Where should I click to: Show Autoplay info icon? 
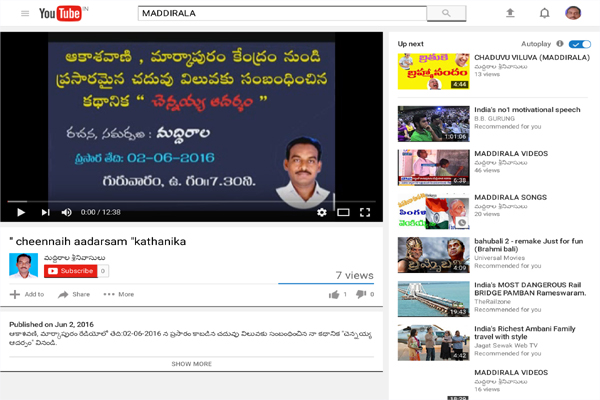(560, 44)
